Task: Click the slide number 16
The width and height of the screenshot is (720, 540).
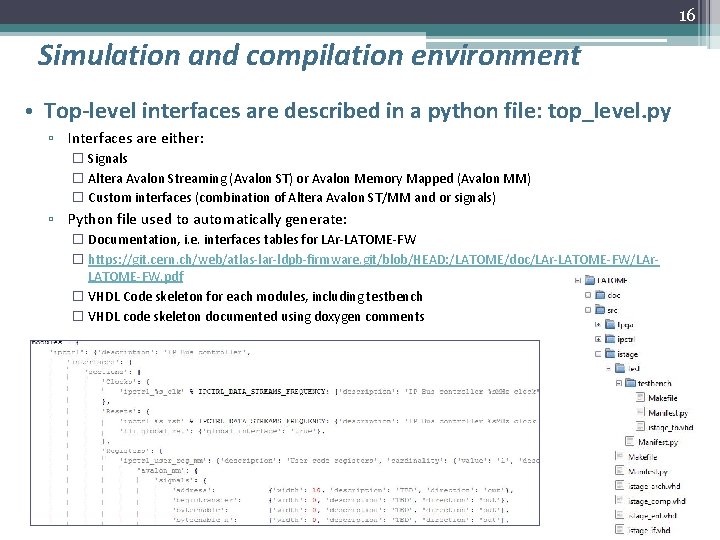Action: (687, 16)
